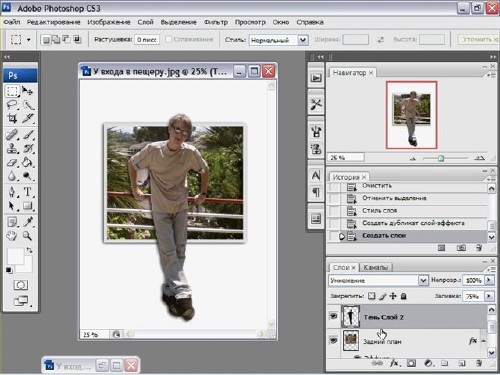
Task: Enable the Сглаживание checkbox
Action: pyautogui.click(x=169, y=39)
